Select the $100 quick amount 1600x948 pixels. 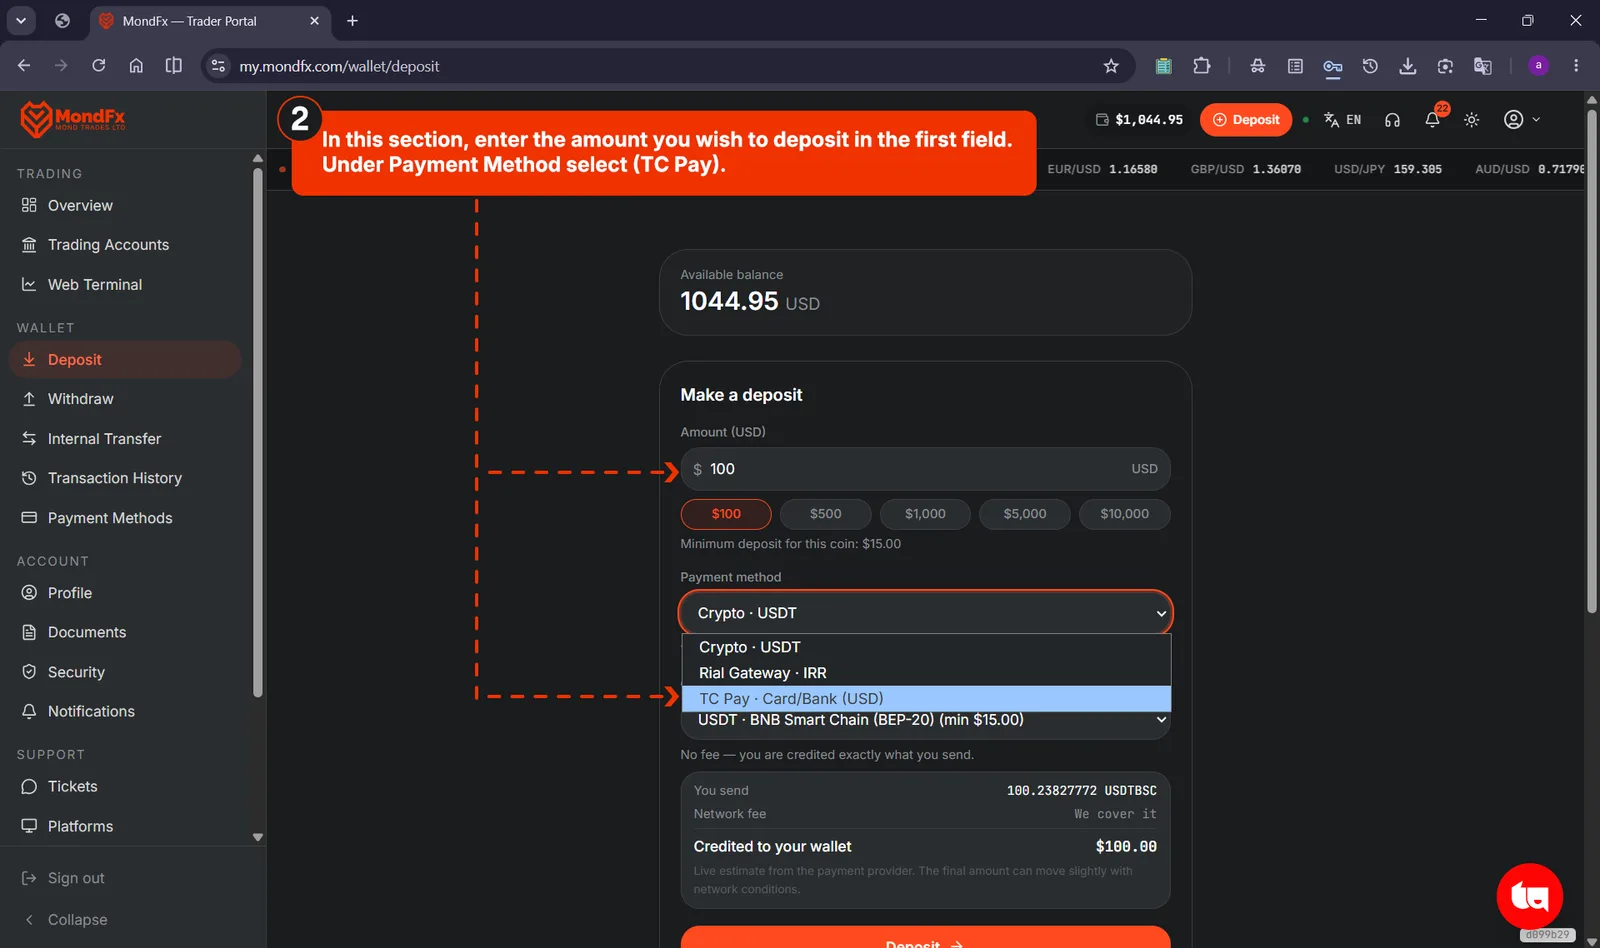click(x=726, y=514)
